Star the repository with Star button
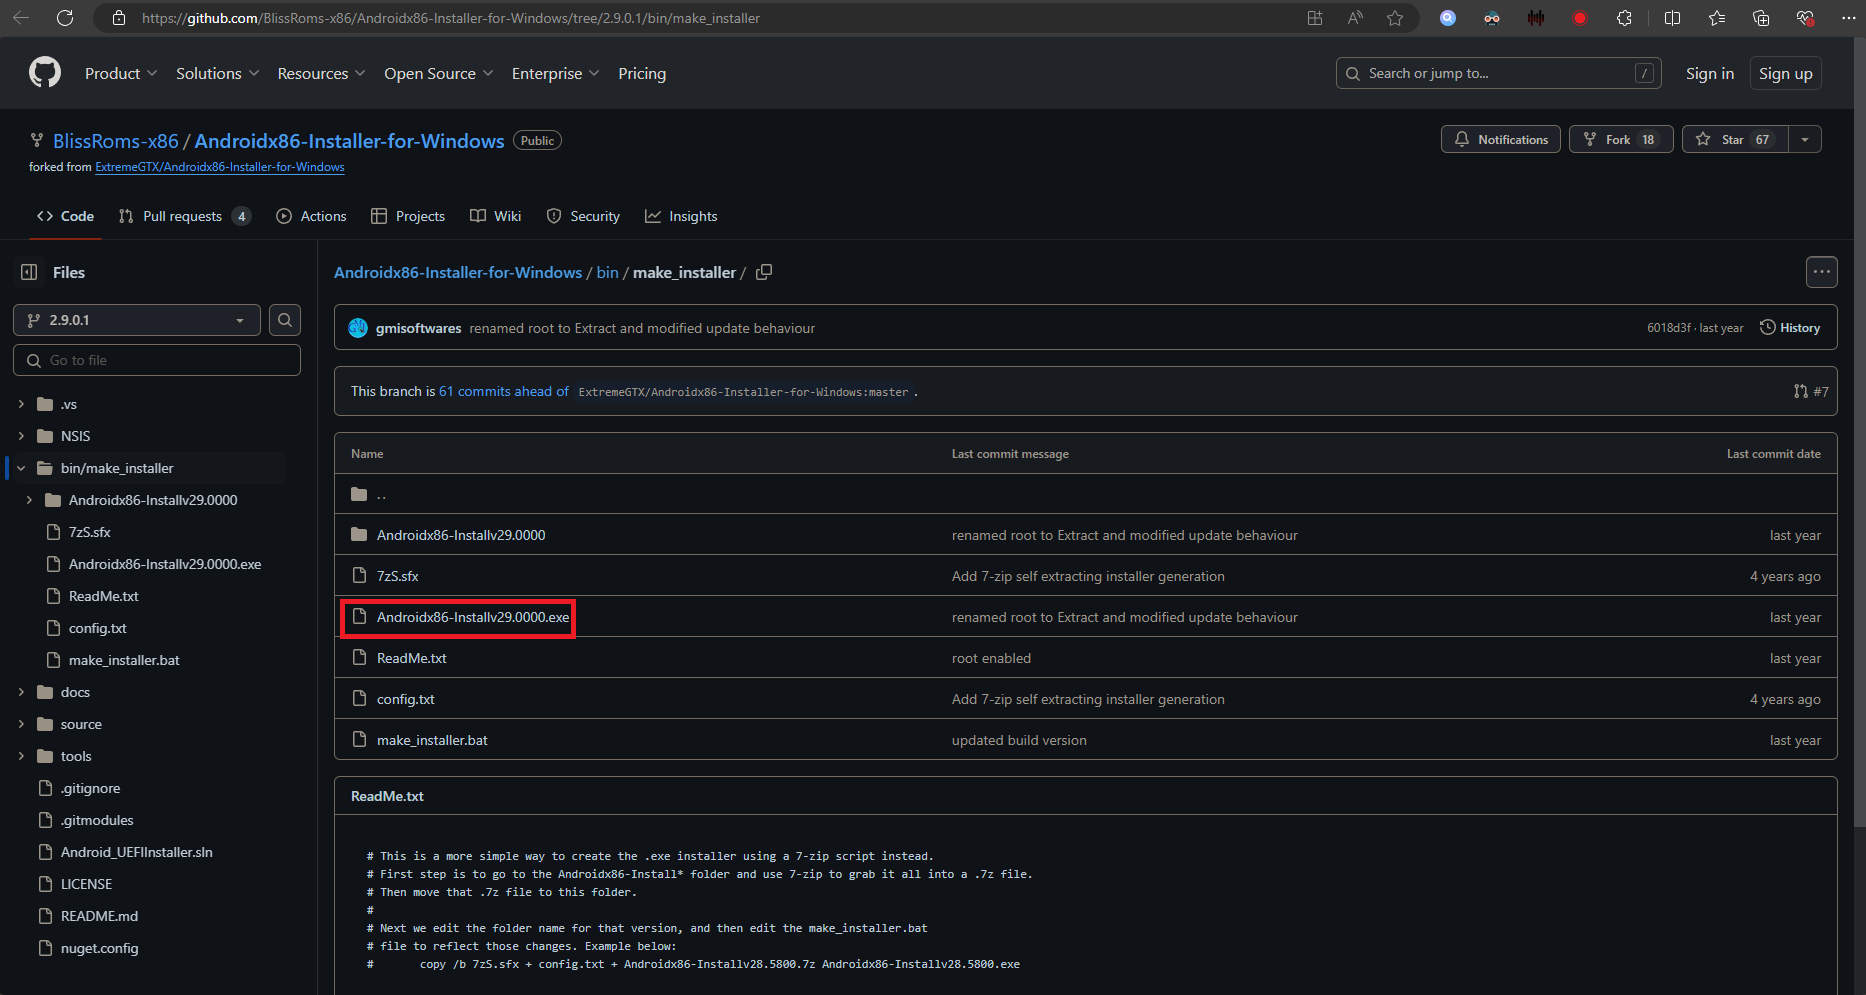Image resolution: width=1866 pixels, height=995 pixels. pyautogui.click(x=1736, y=140)
